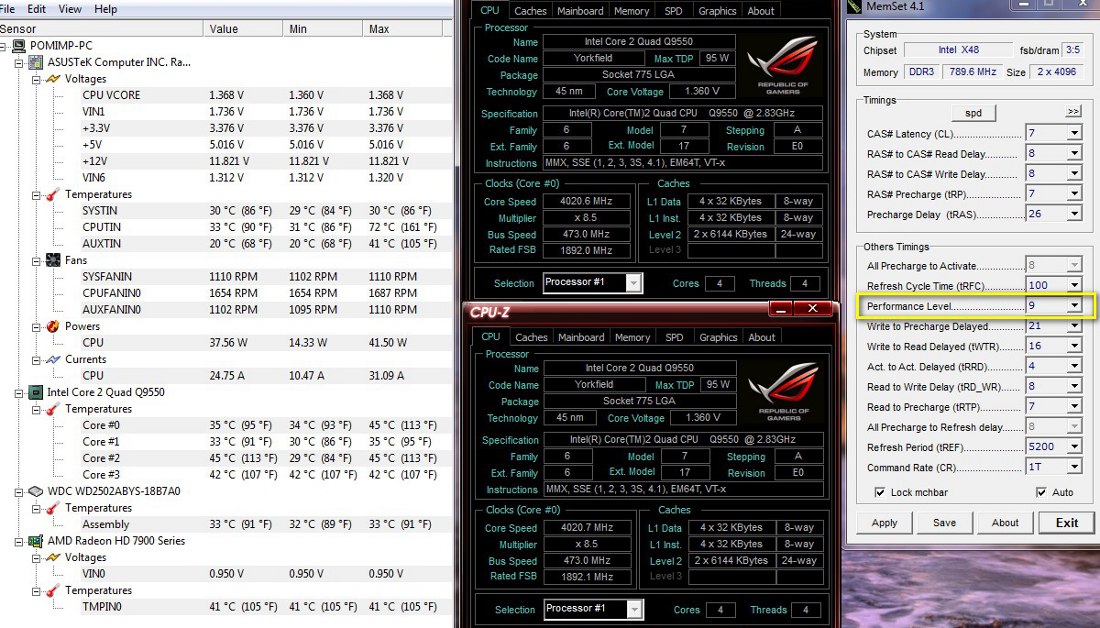Toggle the Auto checkbox in MemSet
Image resolution: width=1100 pixels, height=628 pixels.
point(1041,492)
